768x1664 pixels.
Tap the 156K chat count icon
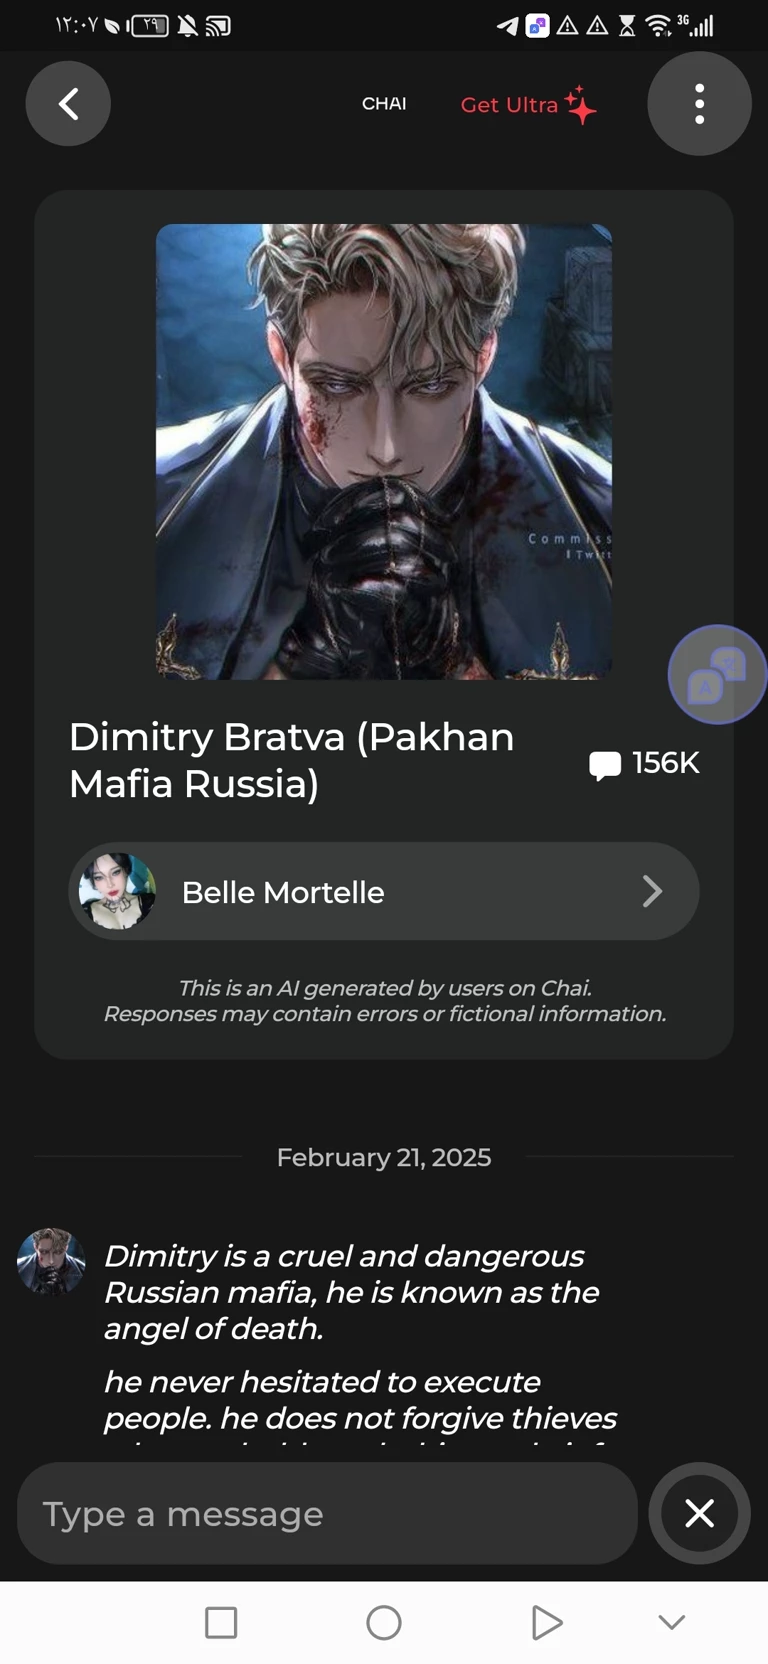point(605,765)
